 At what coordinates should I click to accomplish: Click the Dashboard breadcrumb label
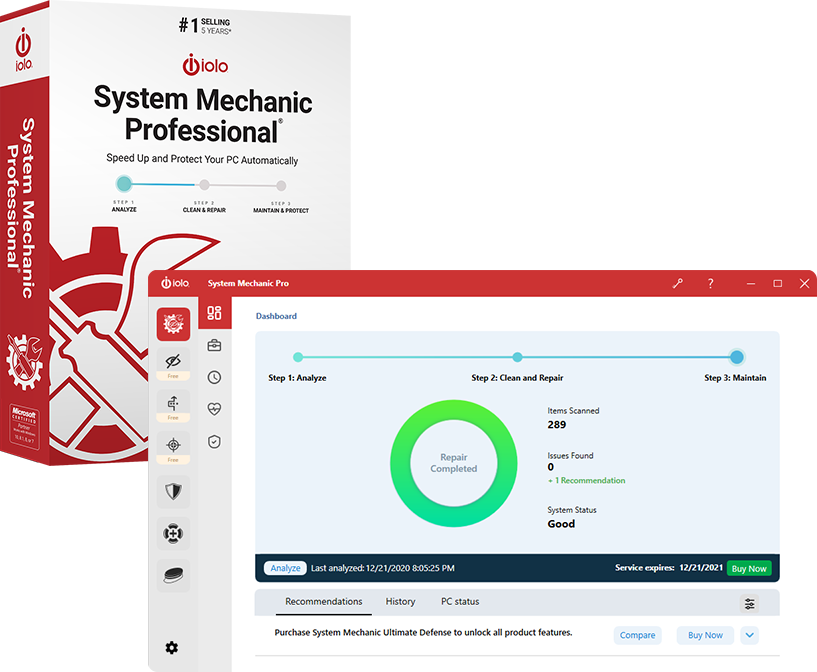[276, 316]
